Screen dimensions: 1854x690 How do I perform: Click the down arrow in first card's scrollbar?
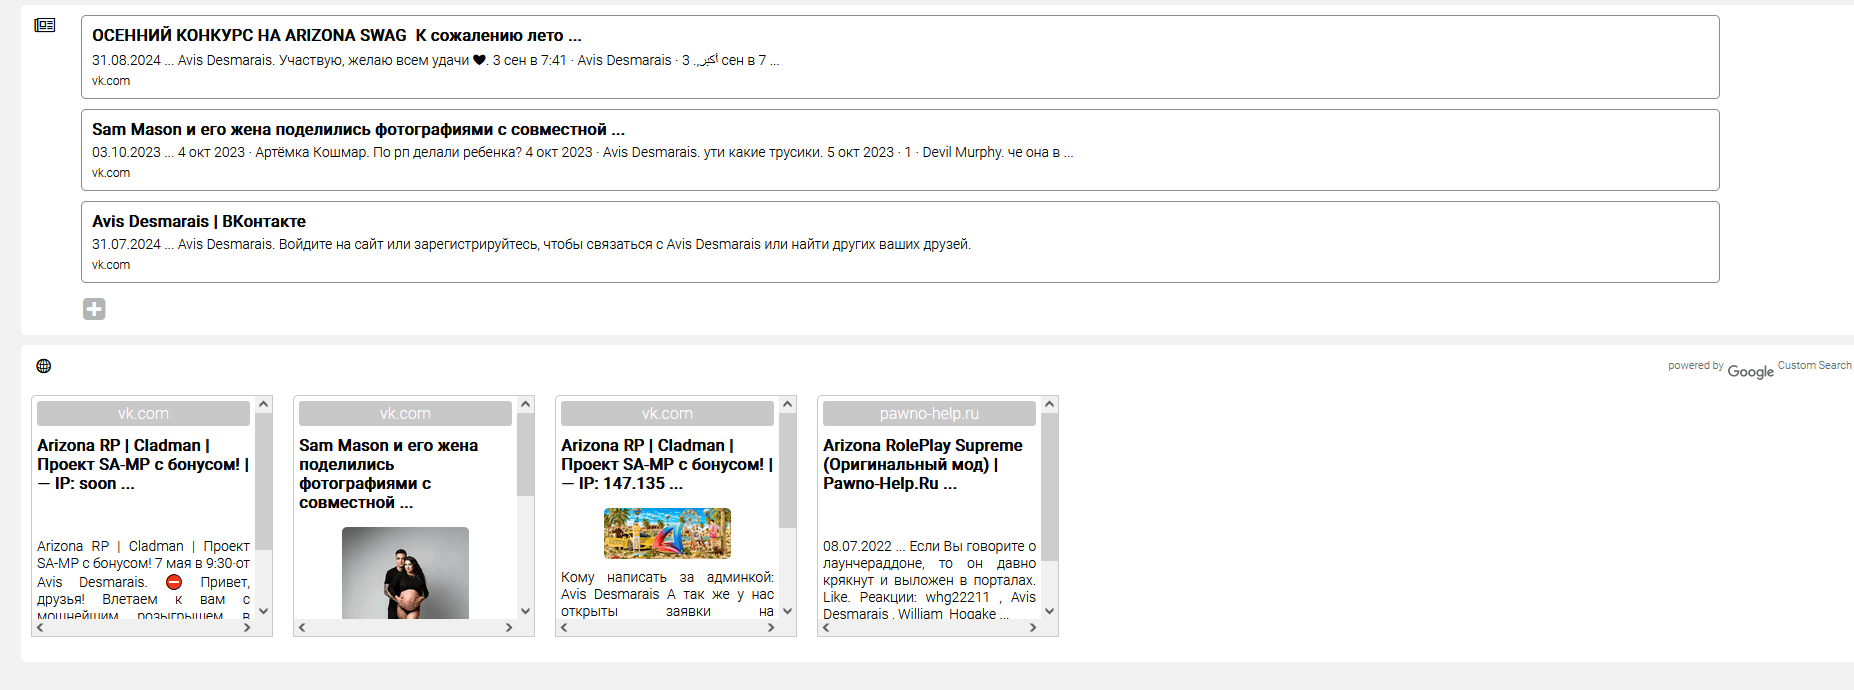coord(264,611)
